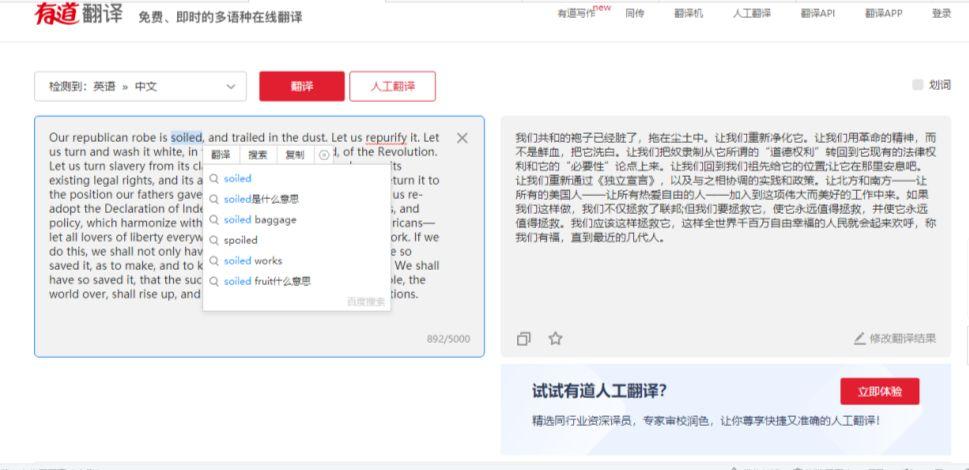The width and height of the screenshot is (969, 470).
Task: Open the language selection dropdown
Action: [140, 86]
